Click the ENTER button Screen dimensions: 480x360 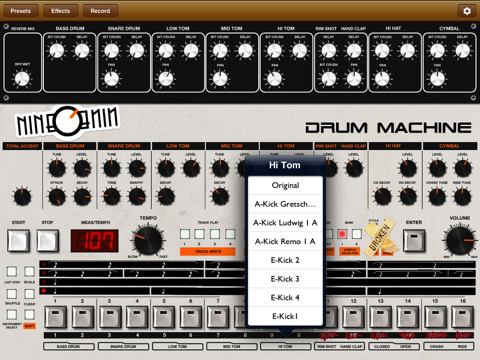click(414, 240)
